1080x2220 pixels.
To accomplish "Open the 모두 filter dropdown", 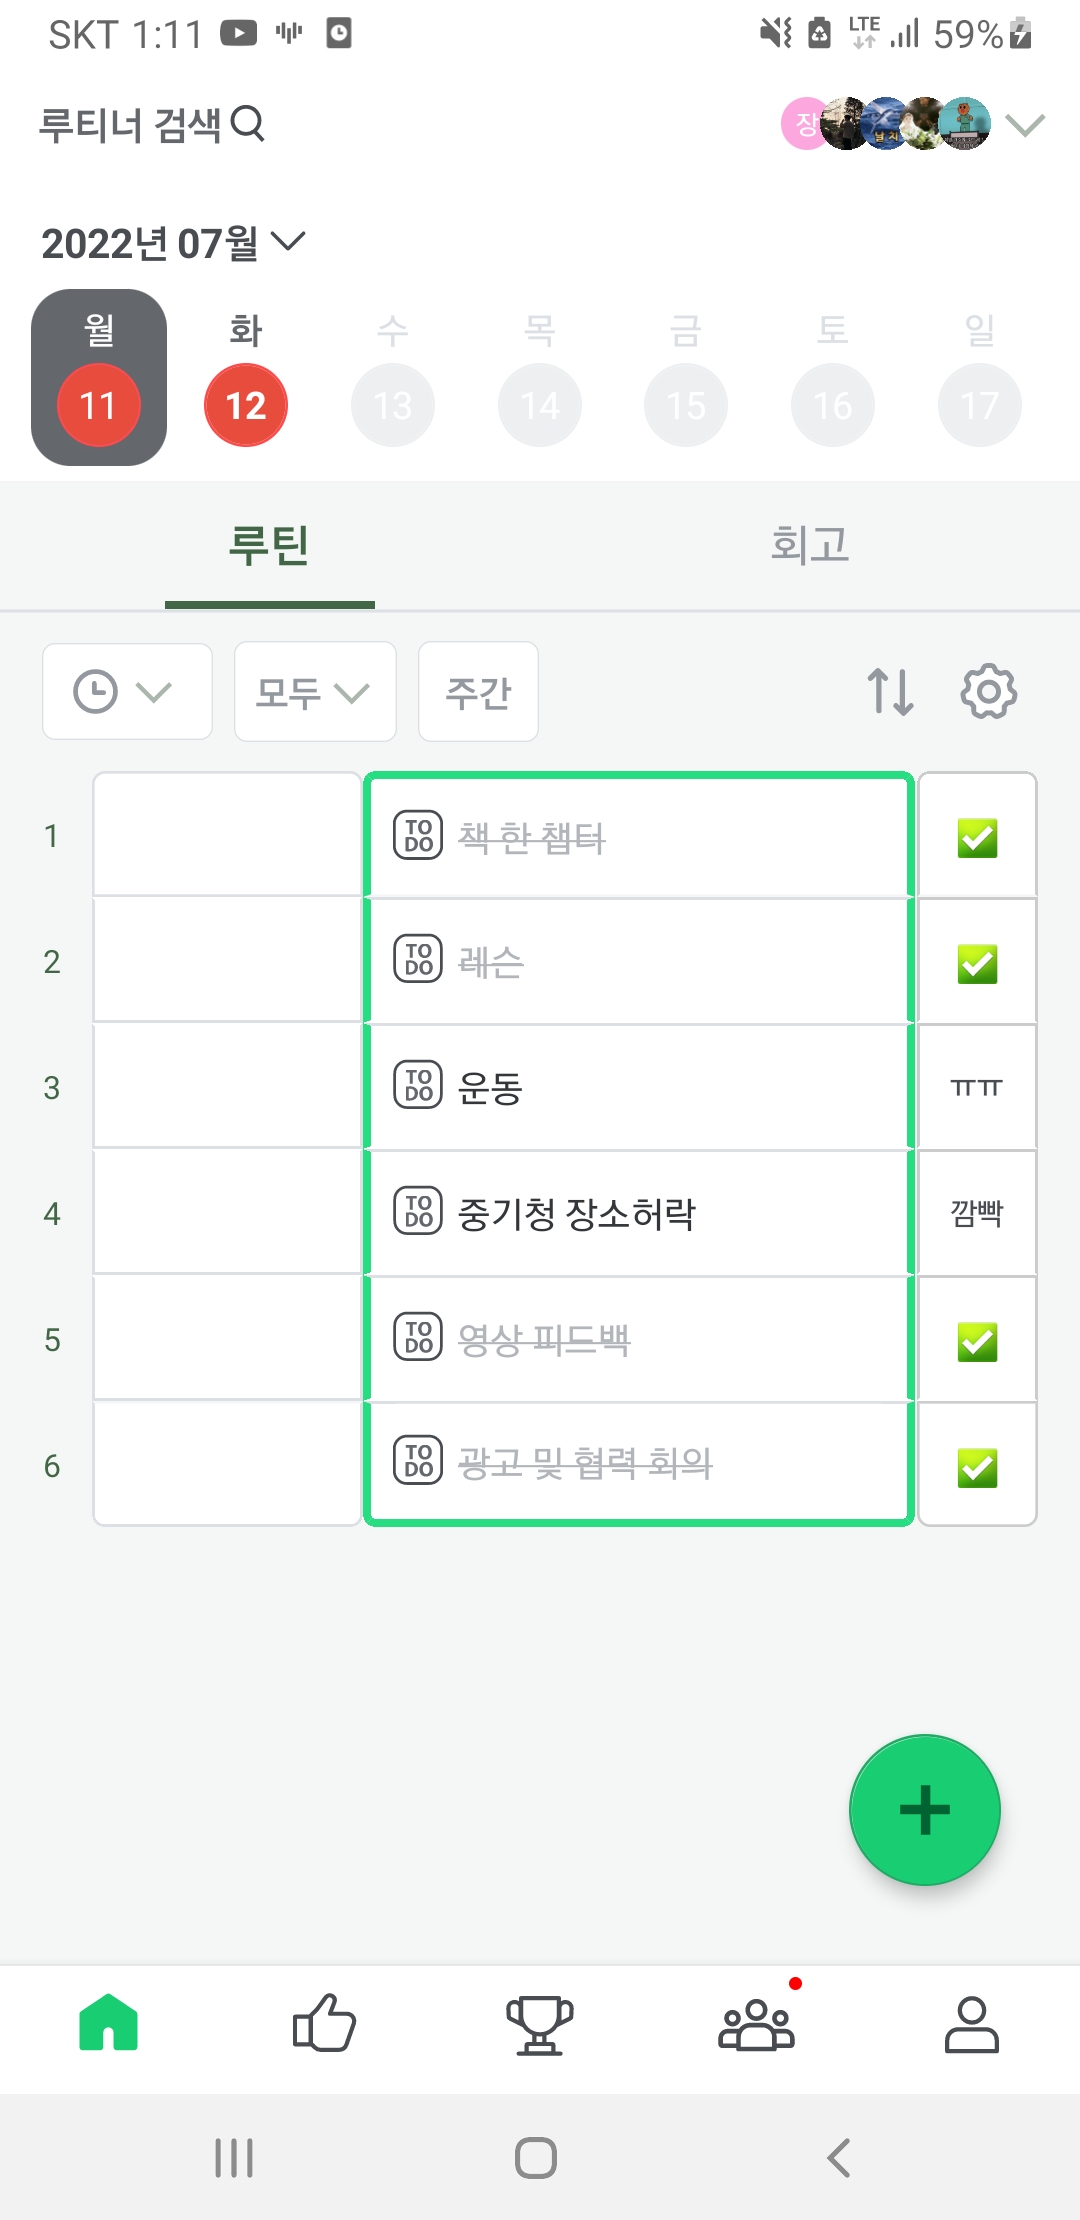I will click(x=314, y=691).
